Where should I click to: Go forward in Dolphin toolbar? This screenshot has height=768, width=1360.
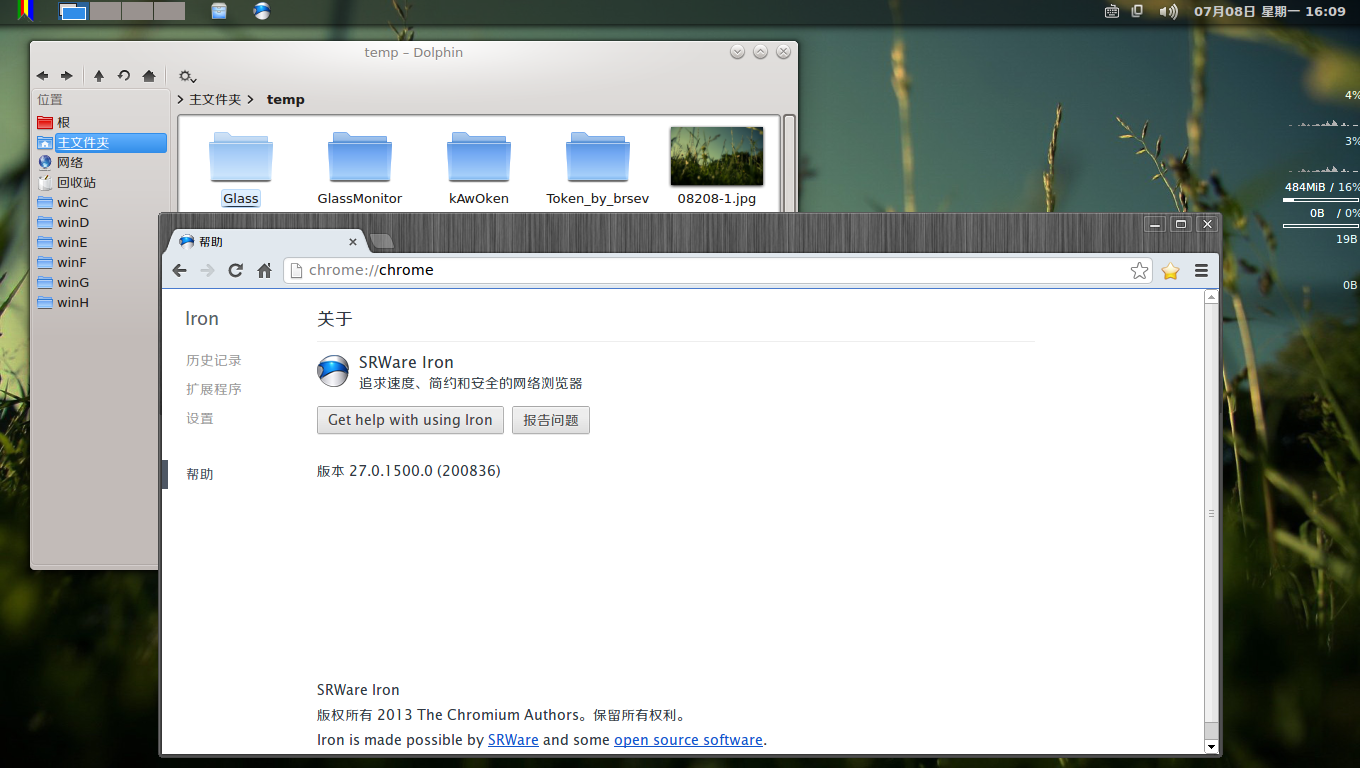pos(67,76)
